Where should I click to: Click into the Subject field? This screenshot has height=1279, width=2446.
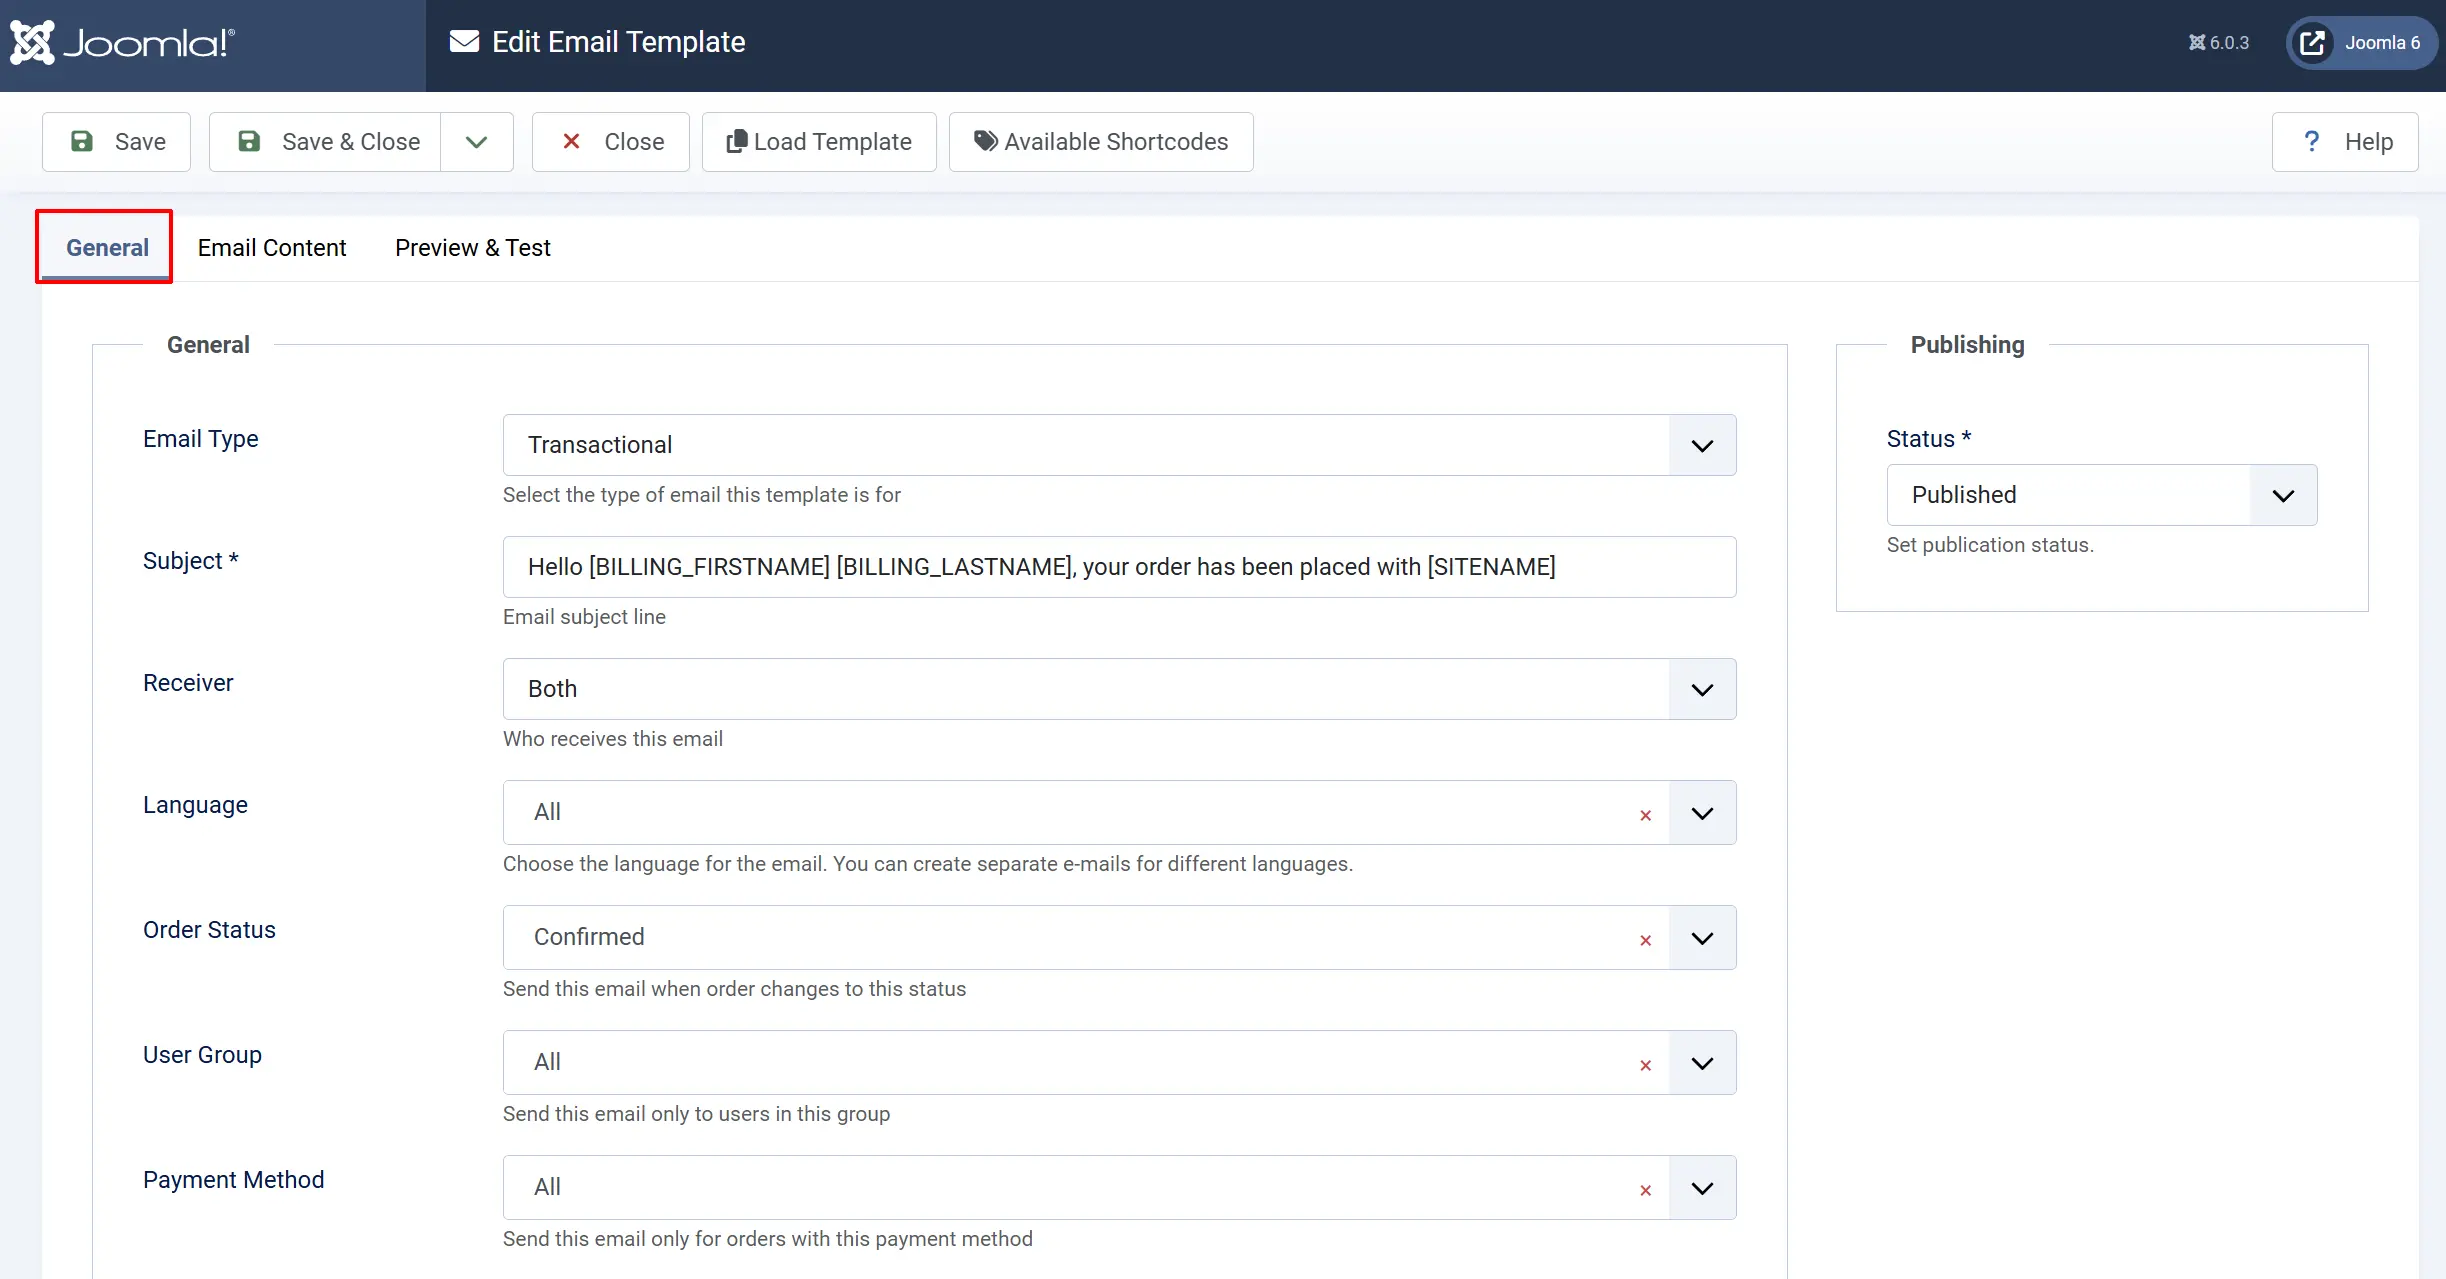1119,567
